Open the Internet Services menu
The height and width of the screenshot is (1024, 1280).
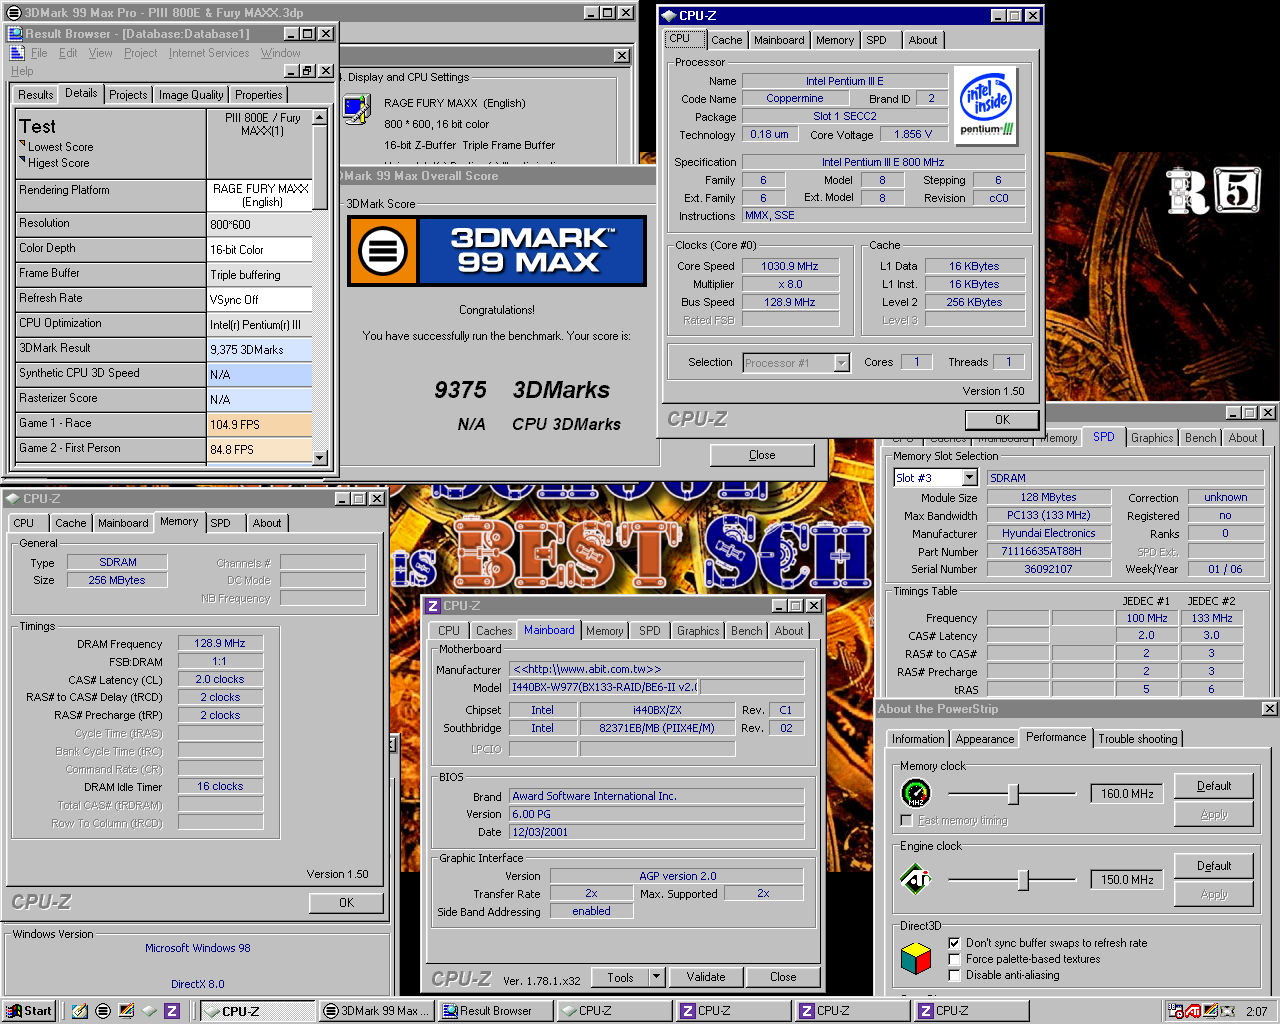[209, 53]
